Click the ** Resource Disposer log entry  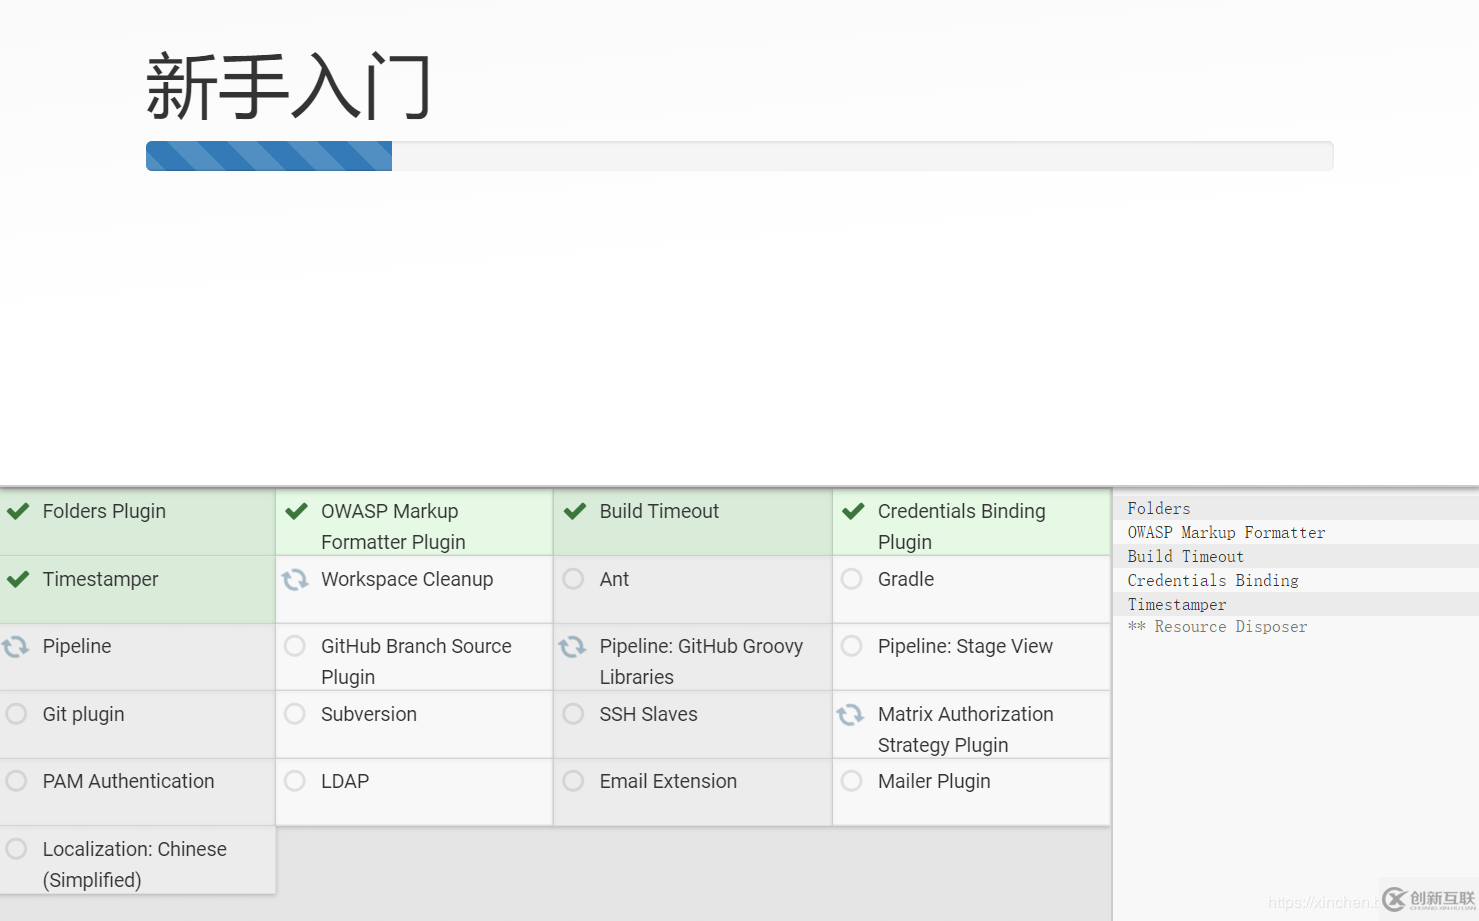(x=1217, y=627)
